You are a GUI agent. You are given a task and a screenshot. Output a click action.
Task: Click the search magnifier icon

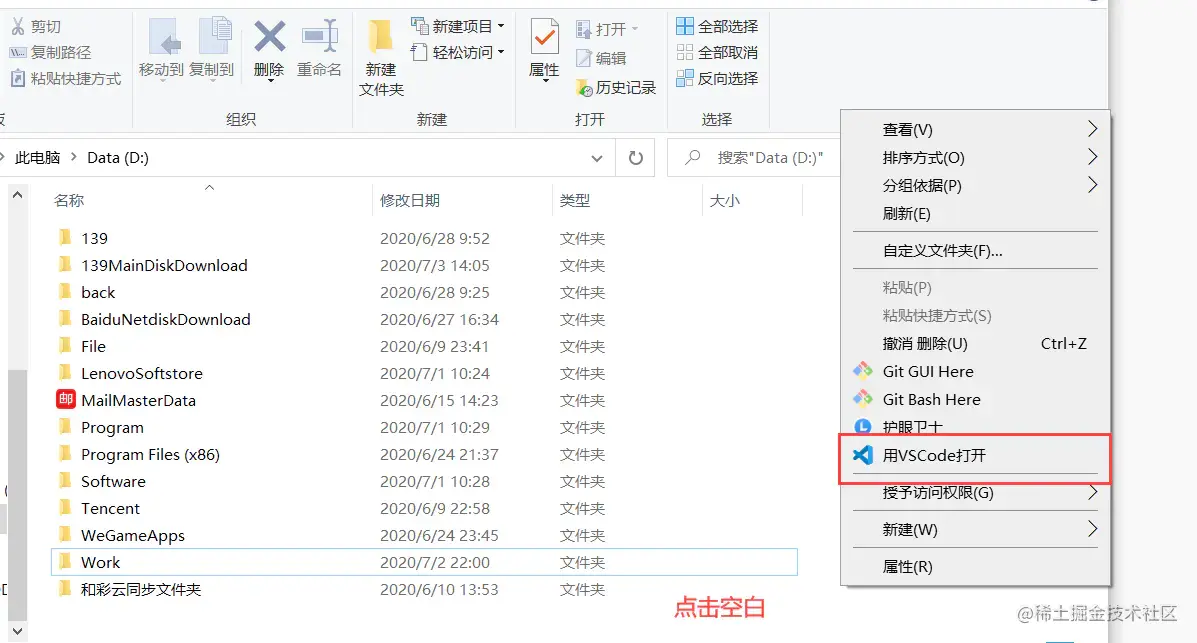[x=692, y=157]
